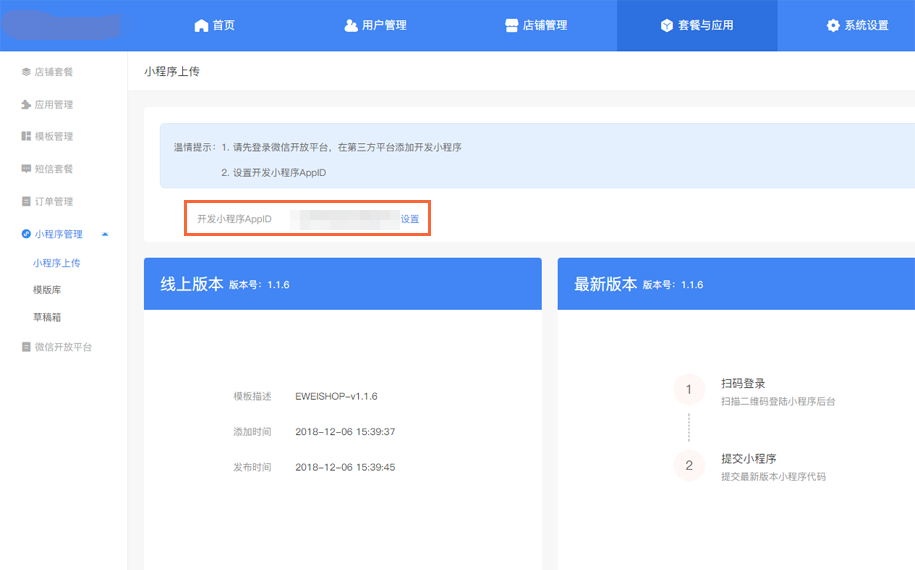This screenshot has width=915, height=570.
Task: Click the 模板管理 grid icon in sidebar
Action: coord(26,136)
